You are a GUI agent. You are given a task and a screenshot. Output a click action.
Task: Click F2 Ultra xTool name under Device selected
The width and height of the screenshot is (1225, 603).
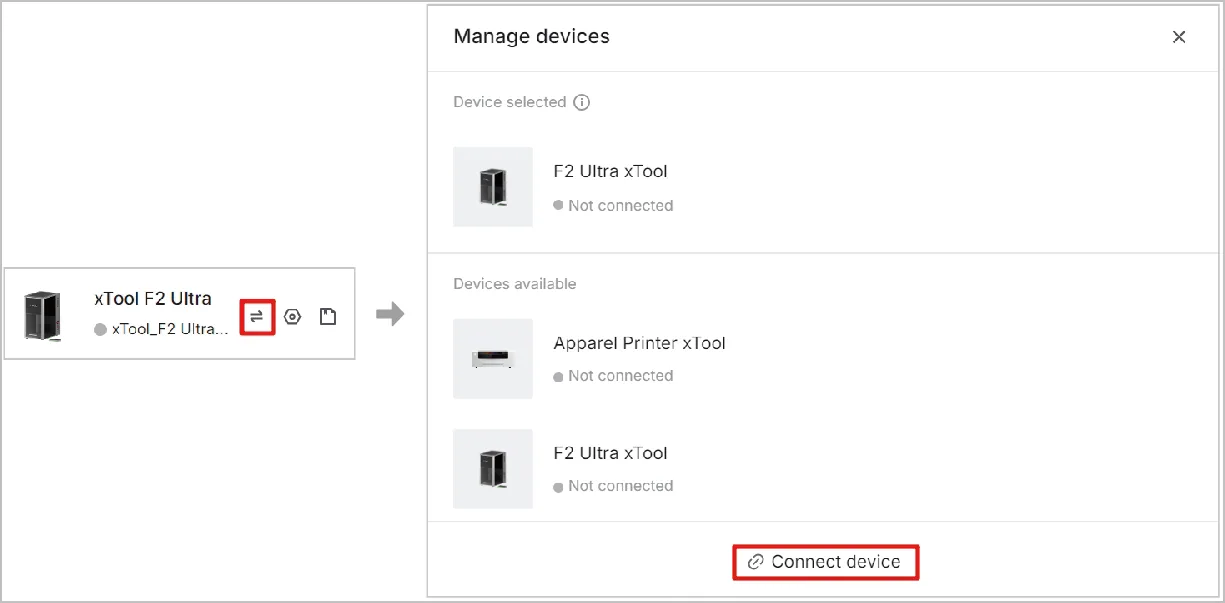pos(610,171)
